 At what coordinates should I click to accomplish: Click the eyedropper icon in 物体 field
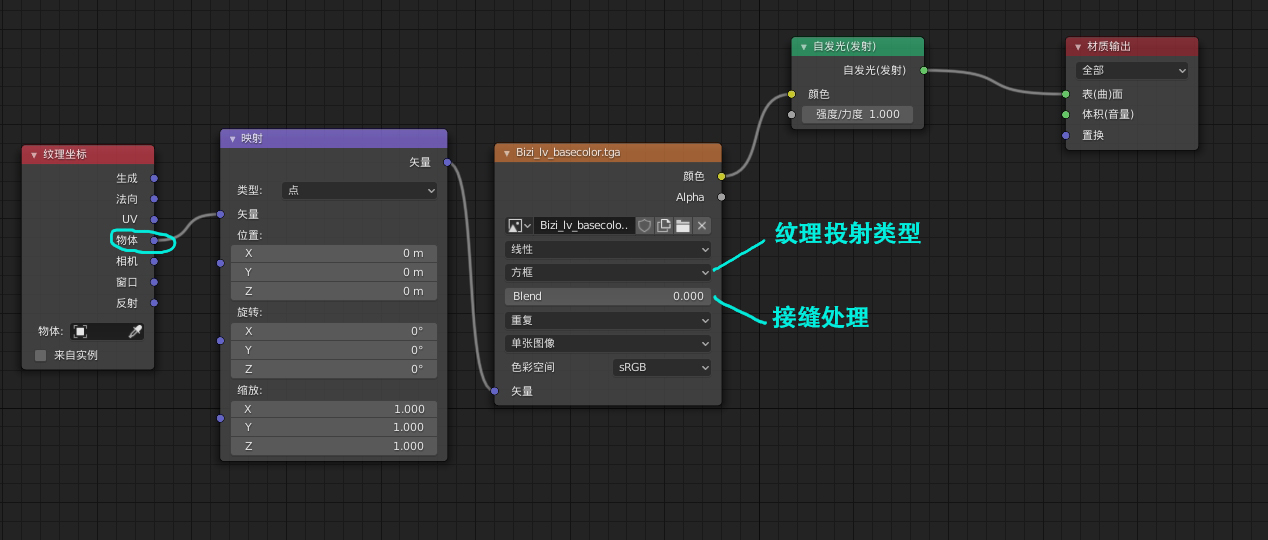pyautogui.click(x=135, y=331)
